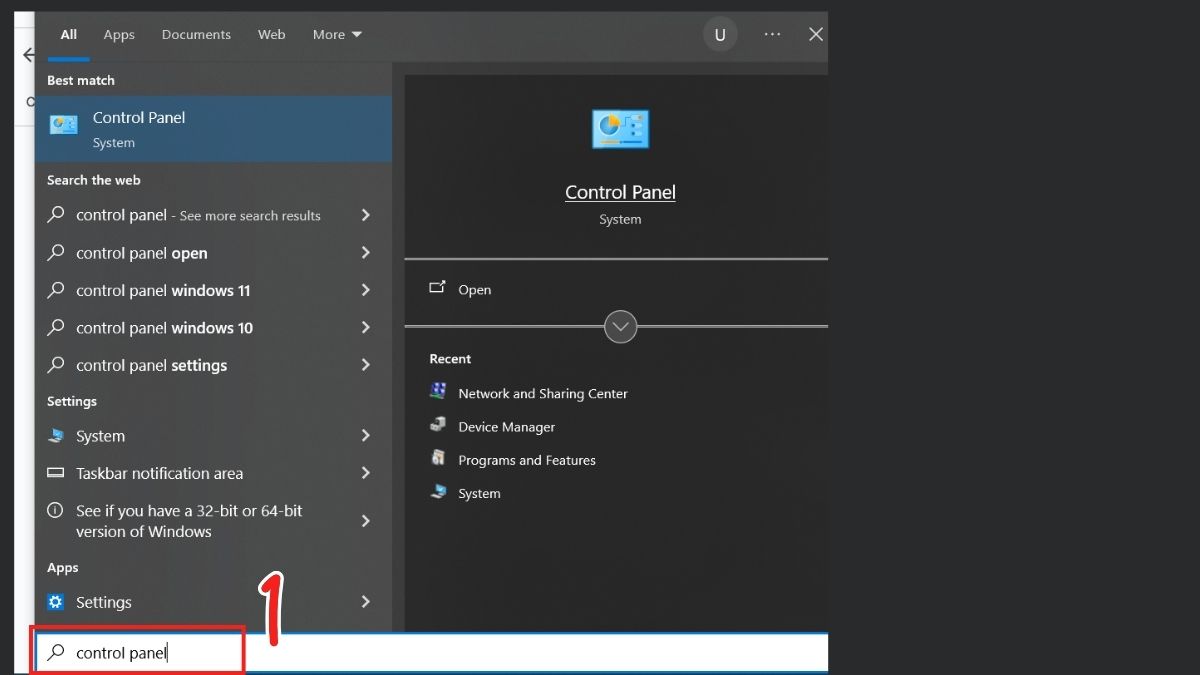Click the Settings gear app icon

[x=56, y=602]
